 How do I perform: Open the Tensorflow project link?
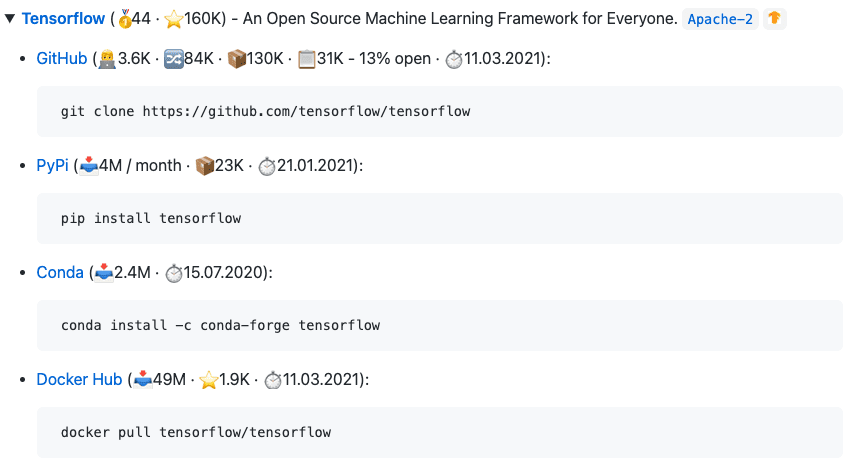click(x=63, y=19)
